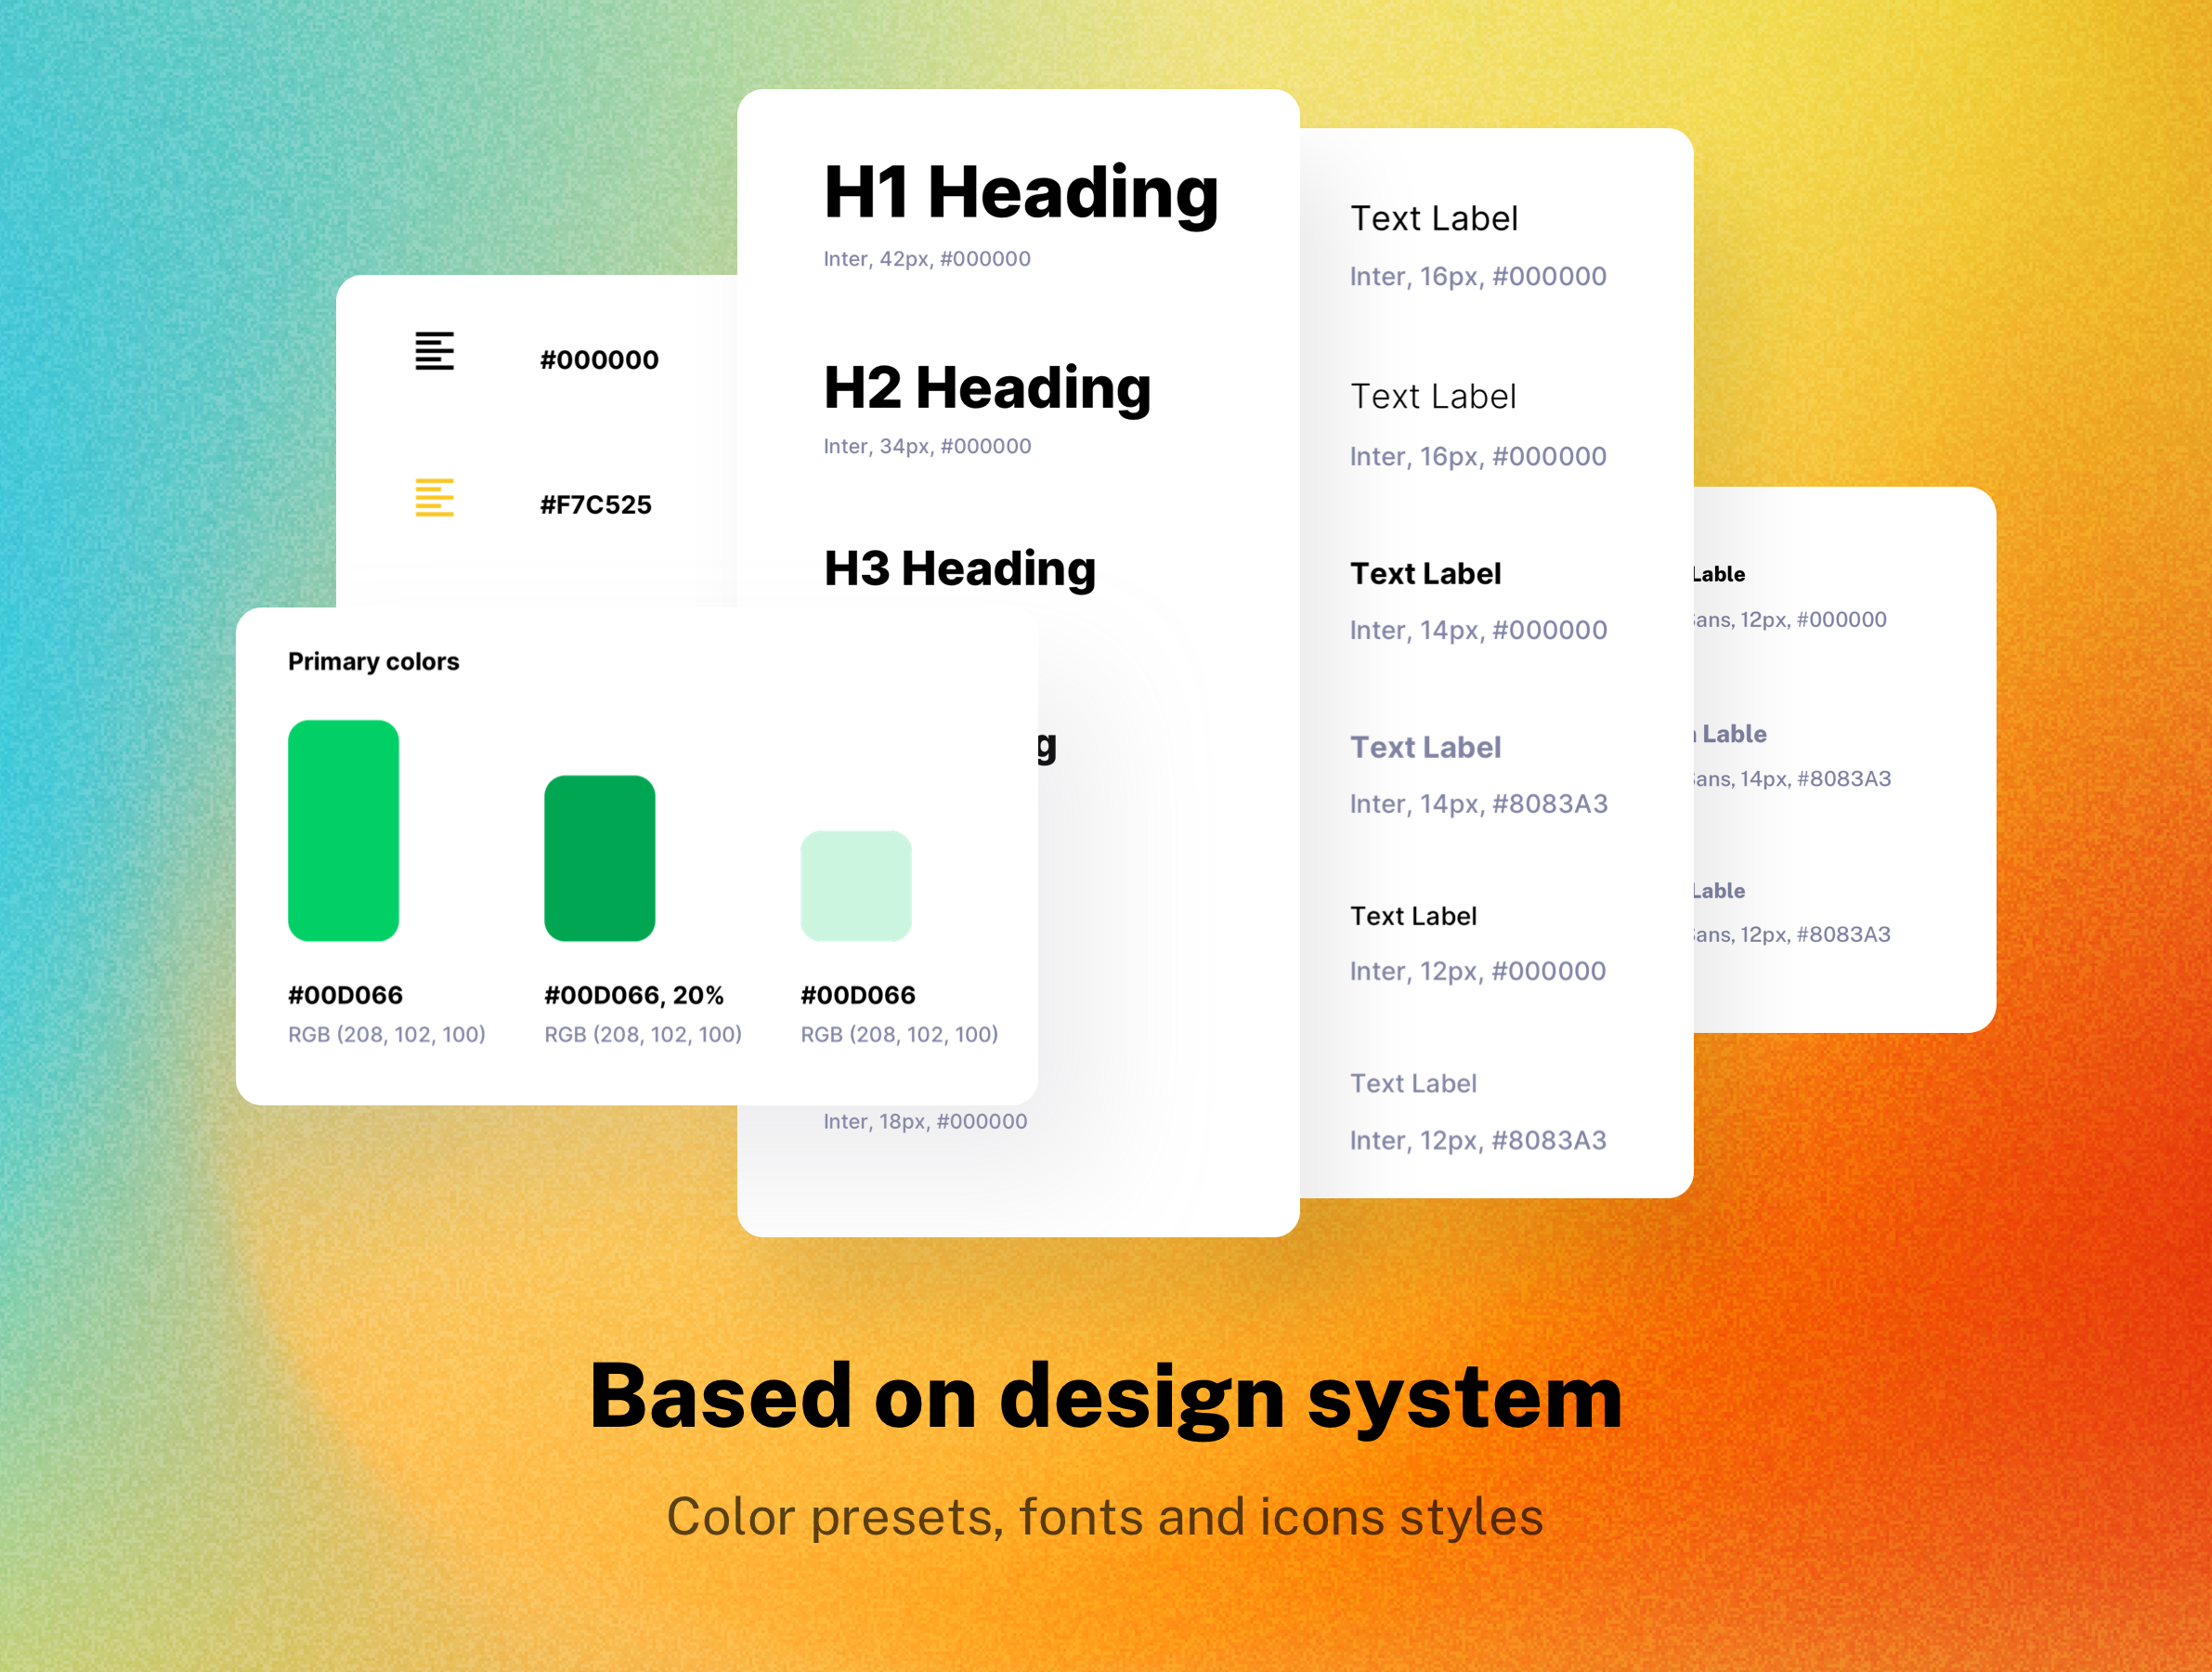Select the pale mint green swatch
2212x1672 pixels.
(x=855, y=884)
